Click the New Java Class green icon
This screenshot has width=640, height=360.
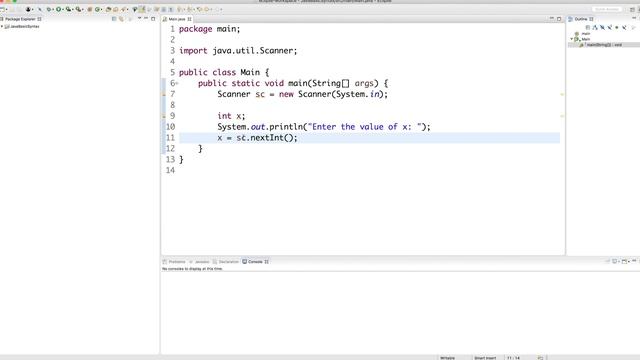click(x=97, y=9)
